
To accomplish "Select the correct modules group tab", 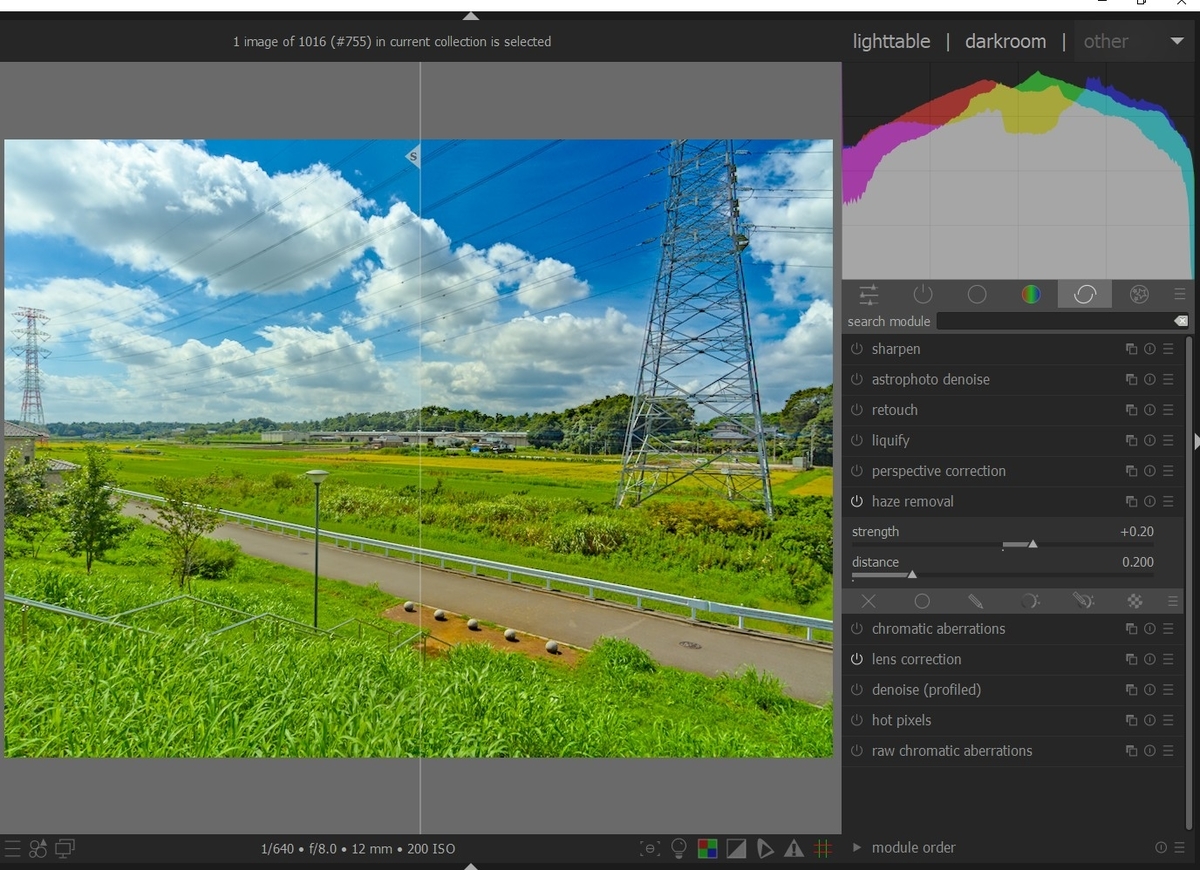I will coord(1085,294).
